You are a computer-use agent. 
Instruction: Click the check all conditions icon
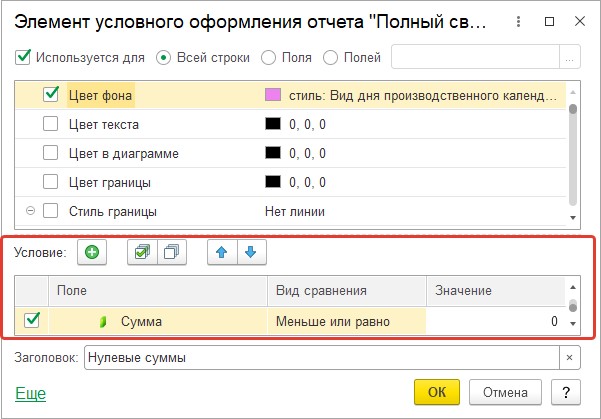tap(142, 252)
